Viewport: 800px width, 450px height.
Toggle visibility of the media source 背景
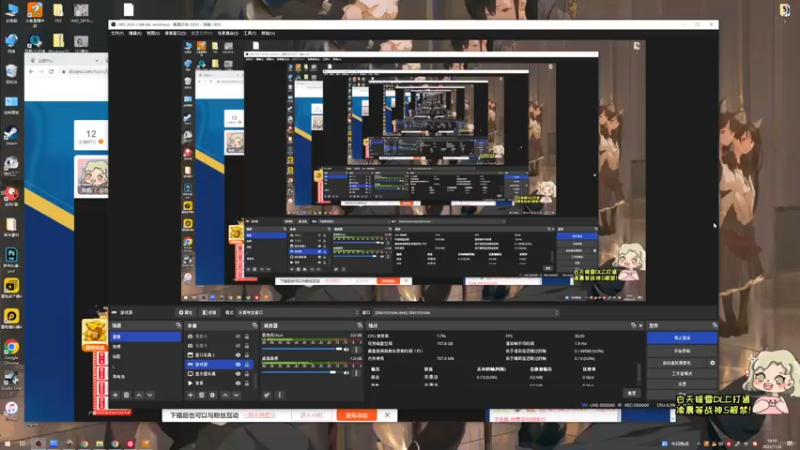238,383
